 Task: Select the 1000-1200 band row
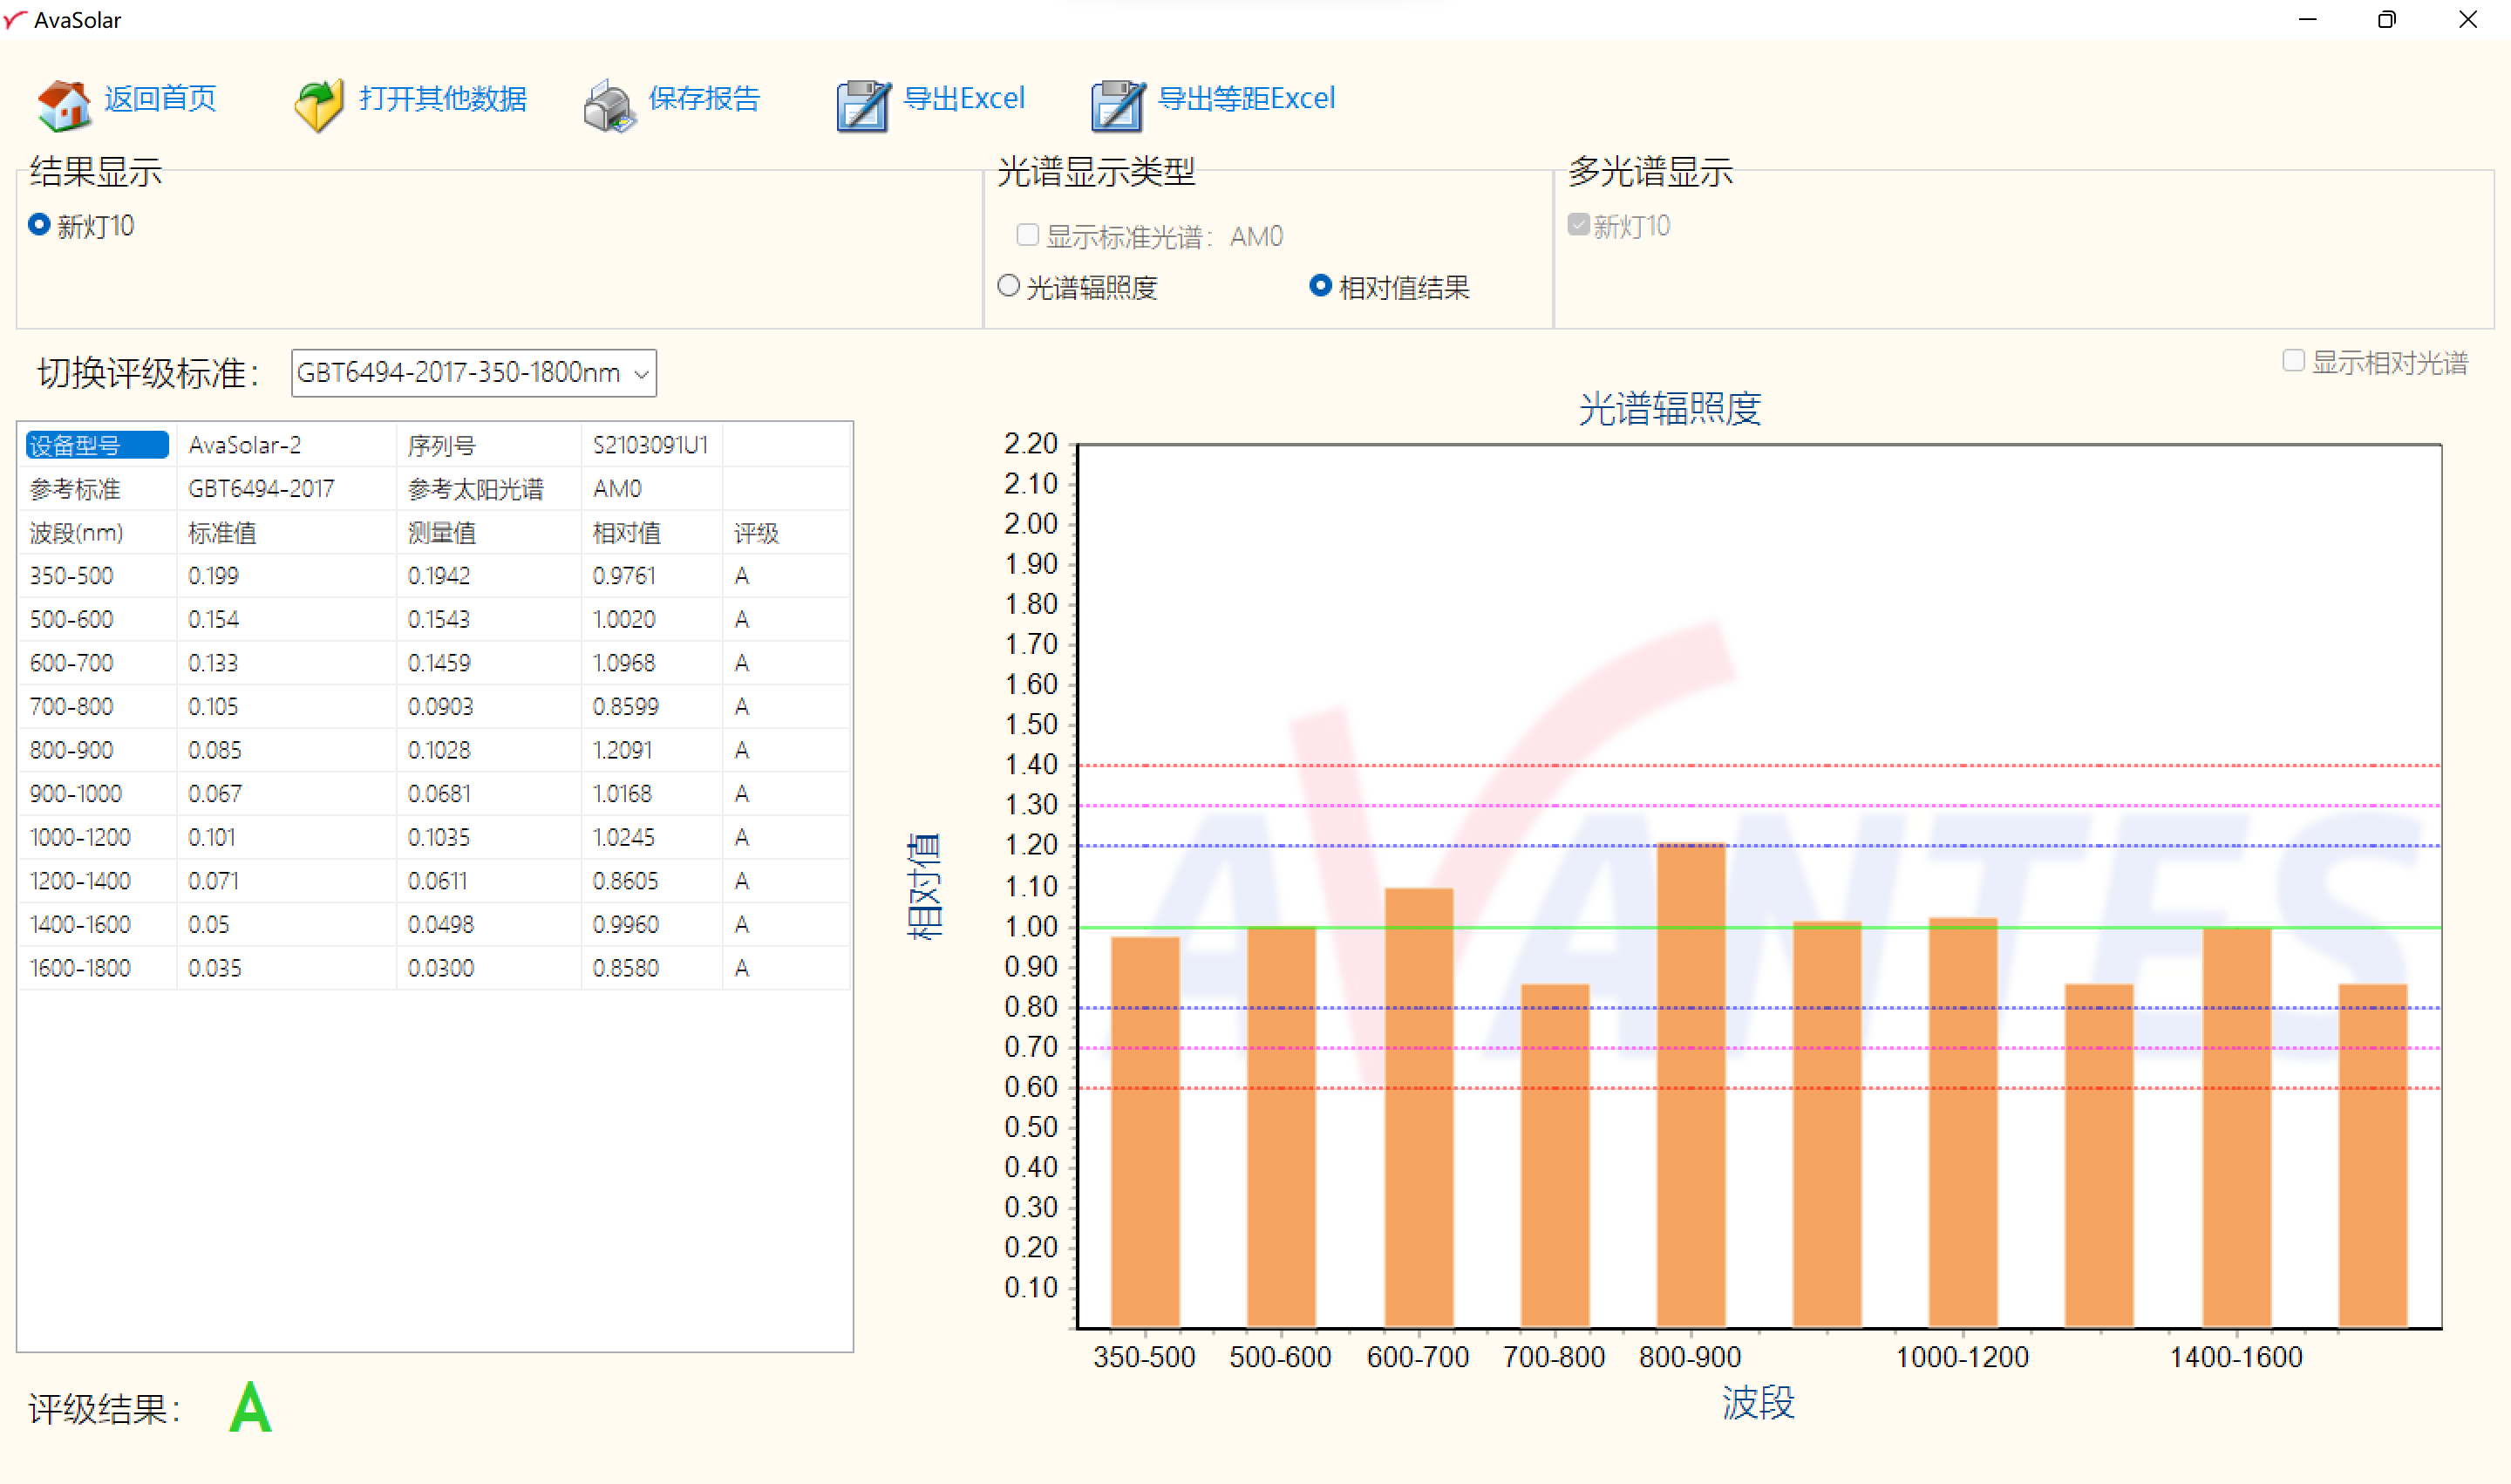(434, 837)
